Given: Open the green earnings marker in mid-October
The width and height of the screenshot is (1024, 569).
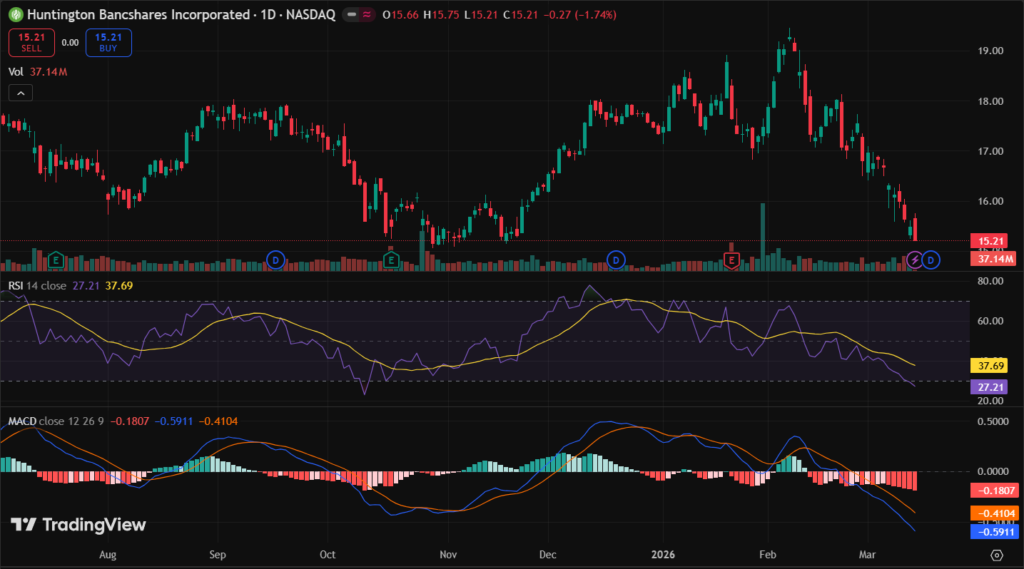Looking at the screenshot, I should (391, 260).
